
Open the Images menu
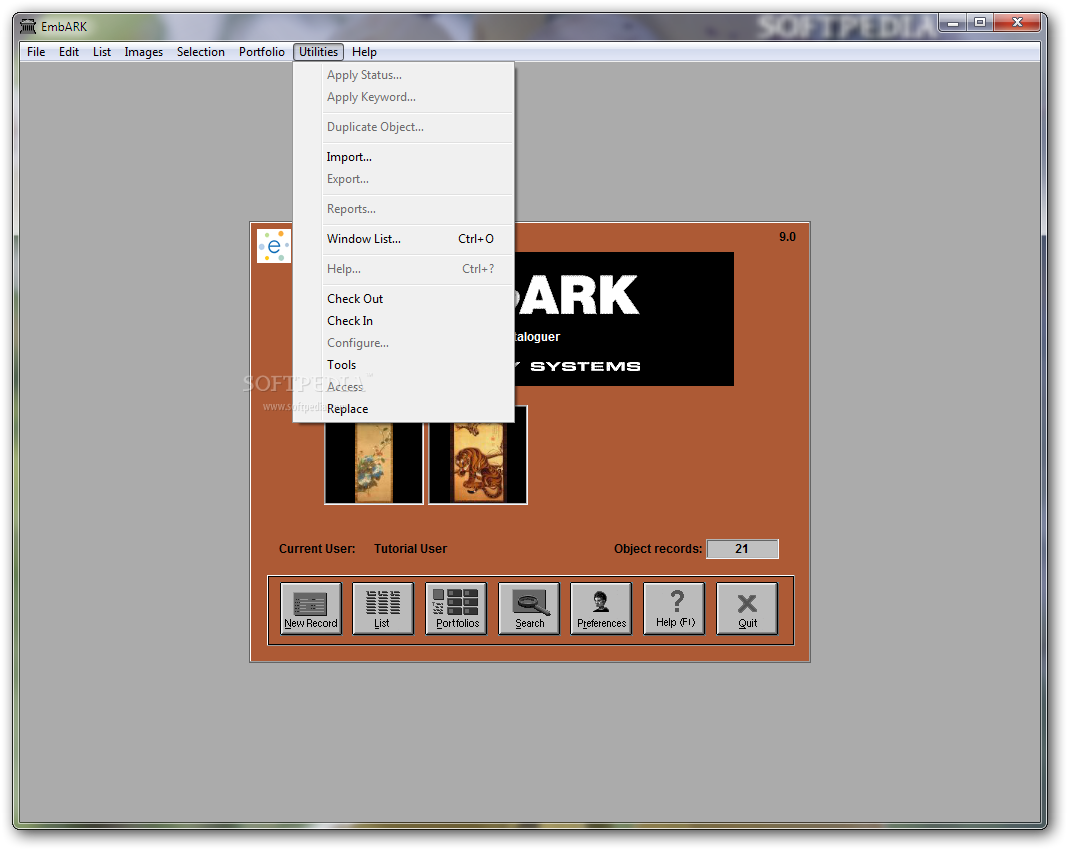pyautogui.click(x=144, y=52)
